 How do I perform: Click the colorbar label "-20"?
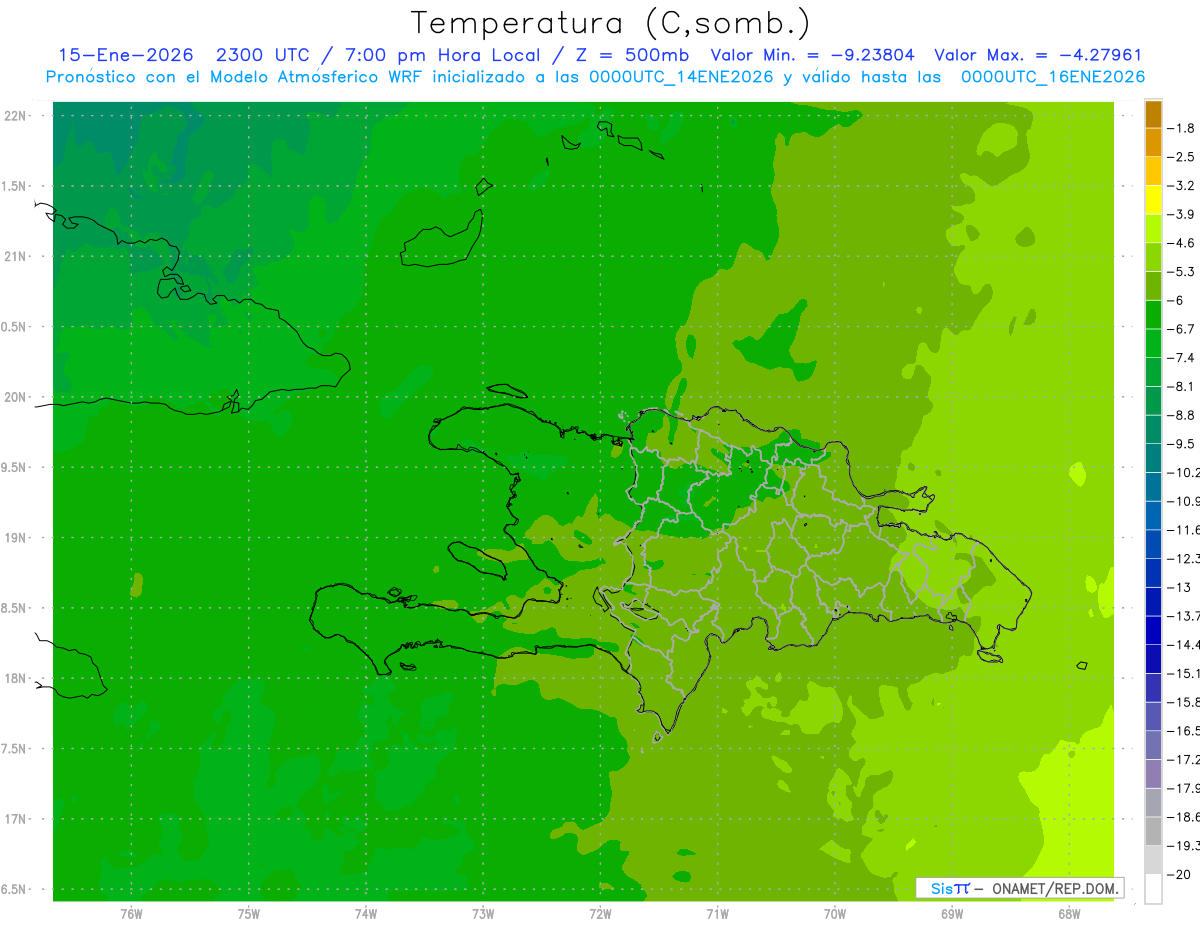(1179, 874)
